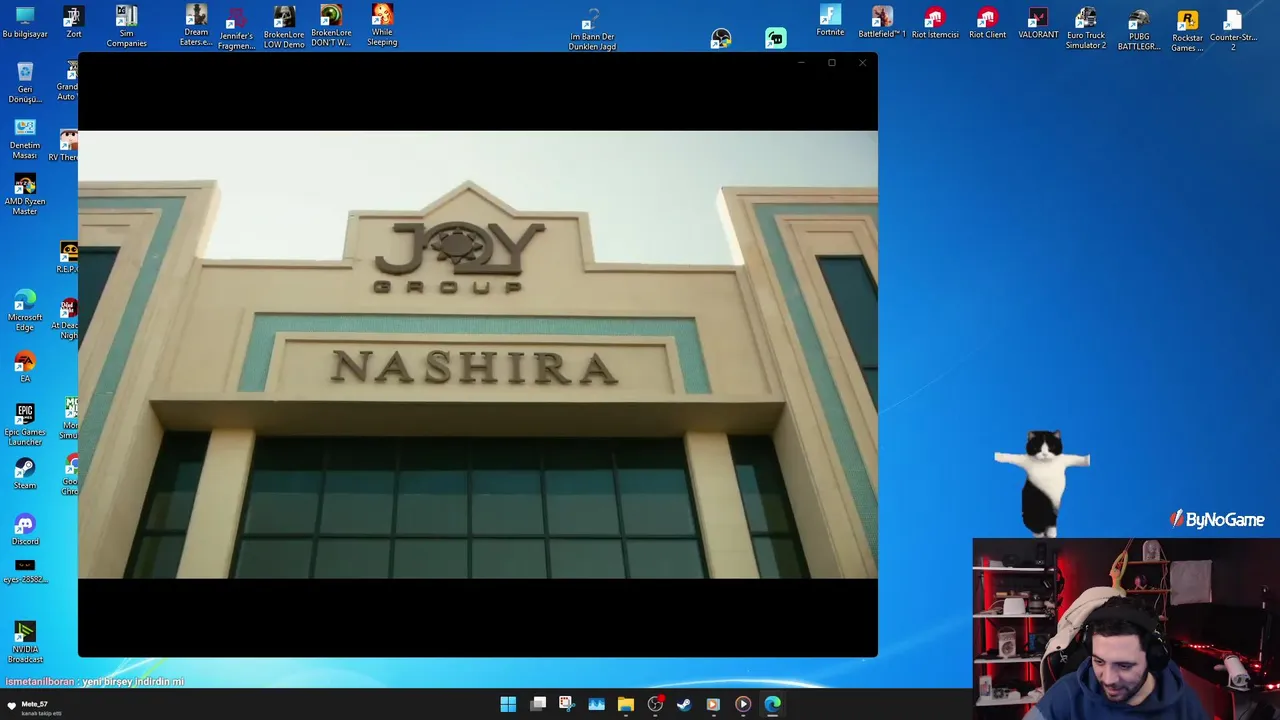
Task: Open Task View in the taskbar
Action: 538,704
